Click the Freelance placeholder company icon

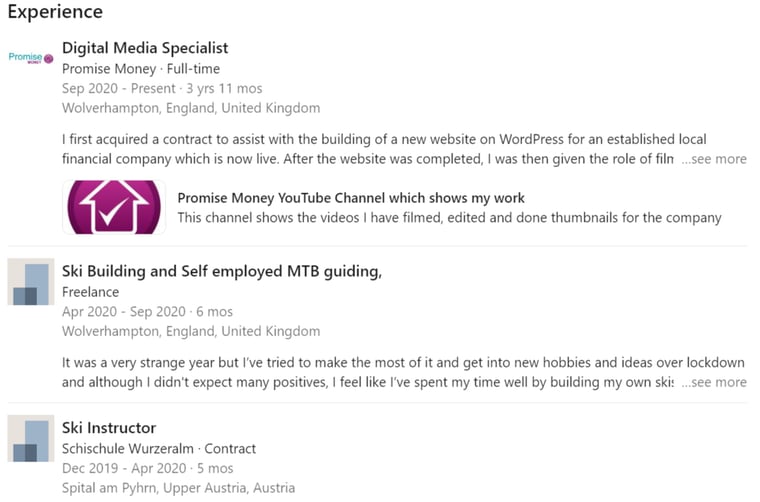pos(31,282)
